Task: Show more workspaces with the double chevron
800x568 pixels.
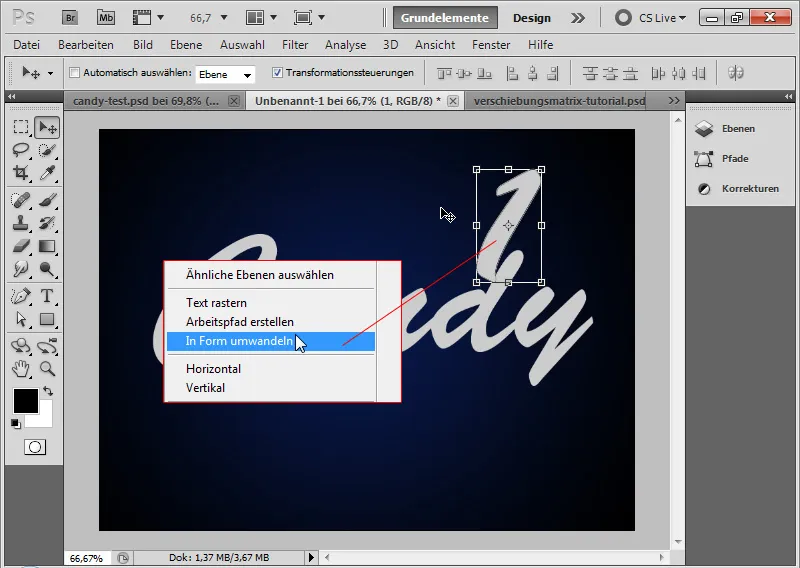Action: pos(578,18)
